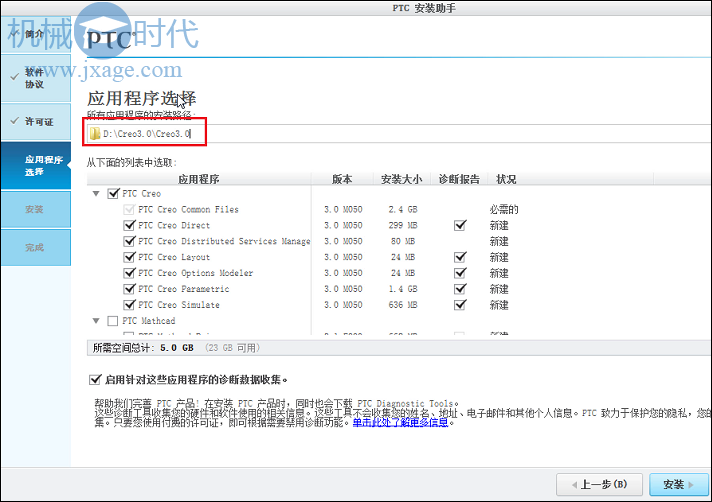Select the 完成 step in sidebar
The image size is (712, 502).
[35, 247]
